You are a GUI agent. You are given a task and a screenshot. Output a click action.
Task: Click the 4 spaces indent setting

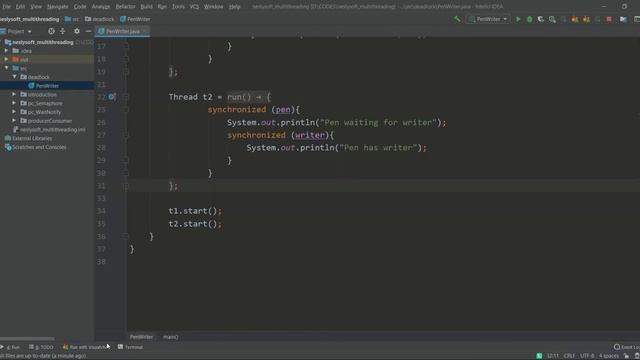coord(609,356)
